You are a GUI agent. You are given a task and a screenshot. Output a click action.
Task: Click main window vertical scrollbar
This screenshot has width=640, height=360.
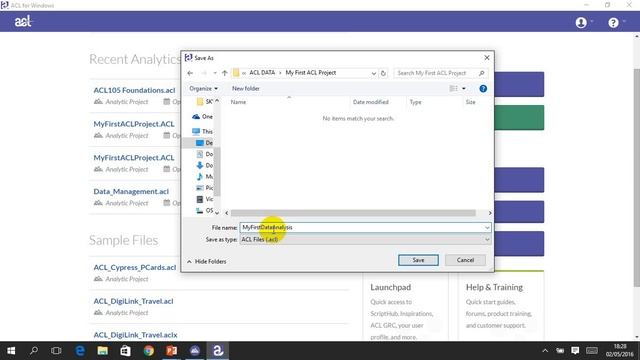[636, 178]
